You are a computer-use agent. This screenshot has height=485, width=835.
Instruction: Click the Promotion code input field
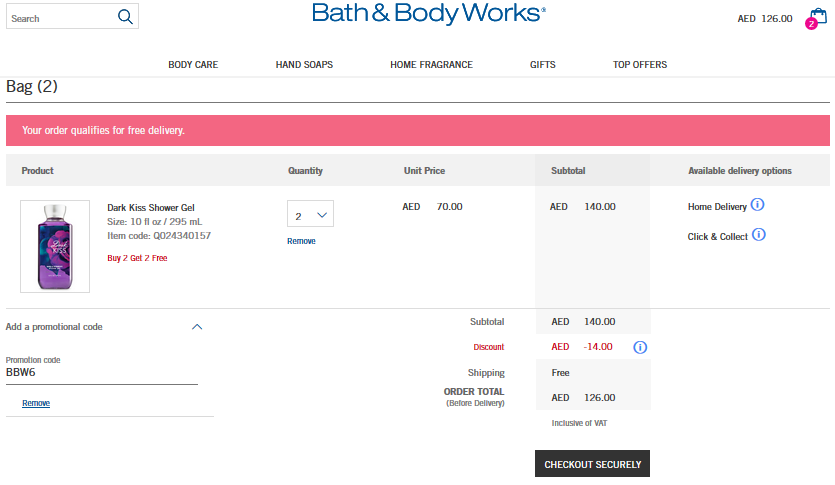[x=100, y=372]
